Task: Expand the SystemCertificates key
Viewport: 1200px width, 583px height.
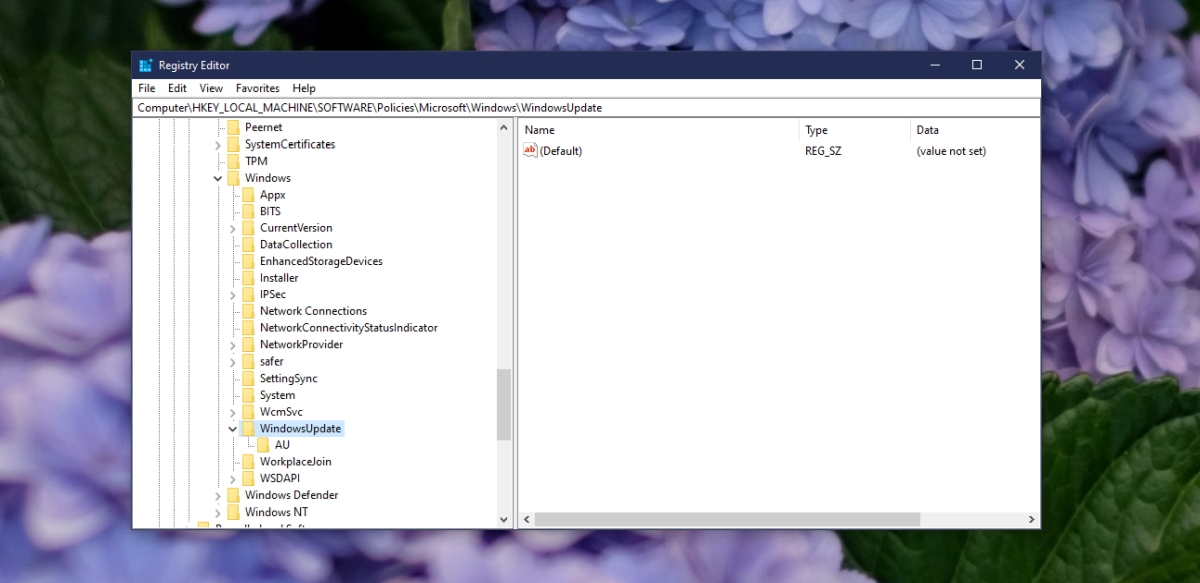Action: click(218, 144)
